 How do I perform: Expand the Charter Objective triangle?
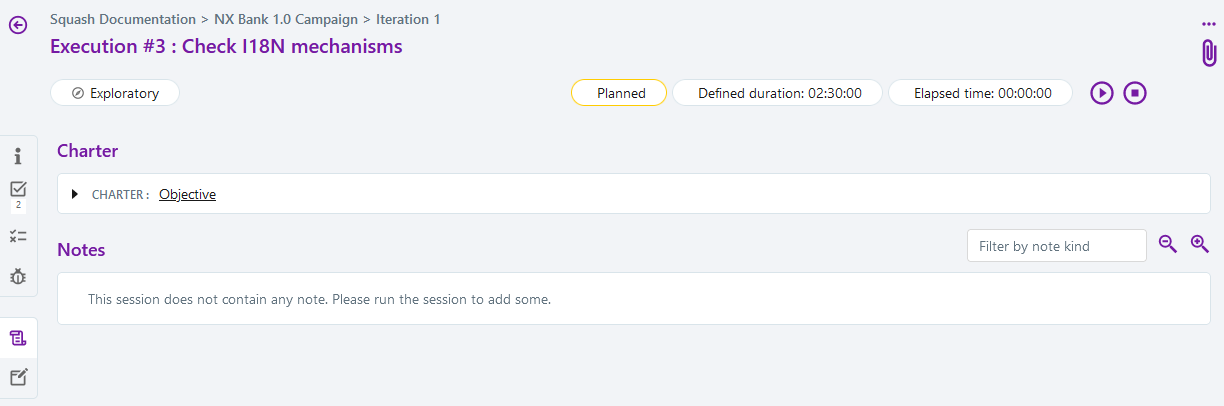pos(75,194)
